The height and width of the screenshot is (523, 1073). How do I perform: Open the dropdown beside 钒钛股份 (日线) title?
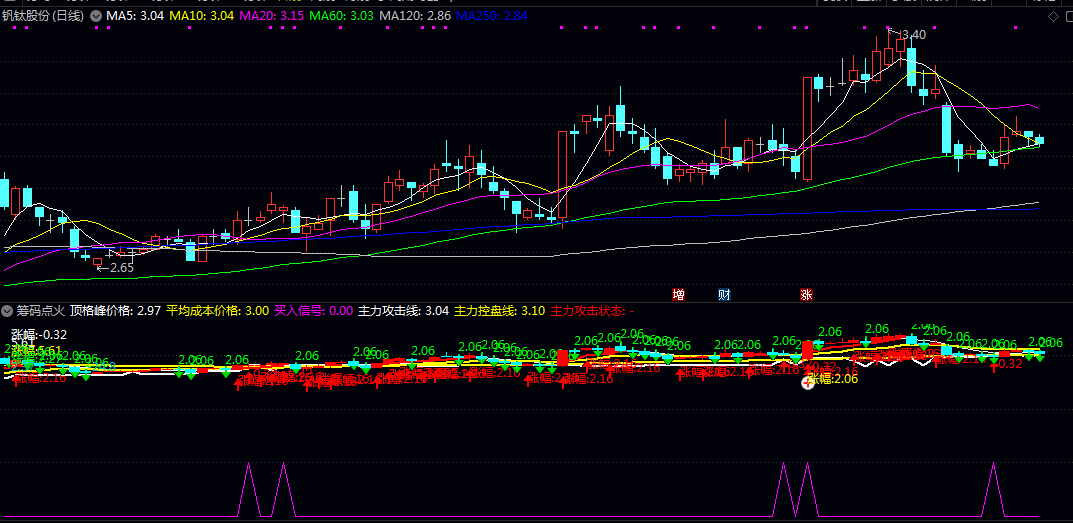point(94,17)
